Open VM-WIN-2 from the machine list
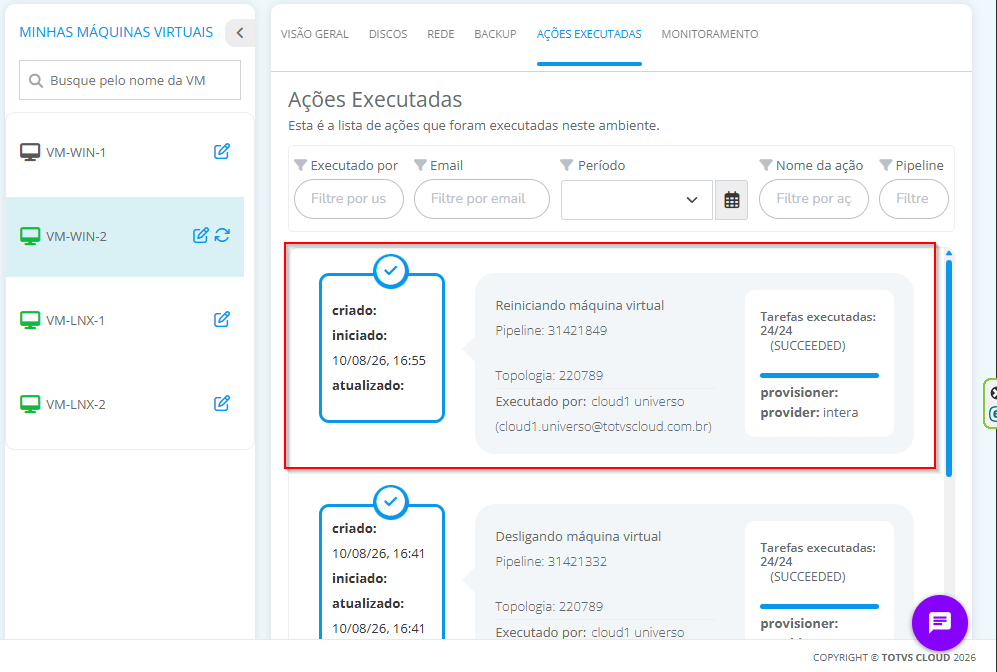The height and width of the screenshot is (672, 997). point(76,237)
